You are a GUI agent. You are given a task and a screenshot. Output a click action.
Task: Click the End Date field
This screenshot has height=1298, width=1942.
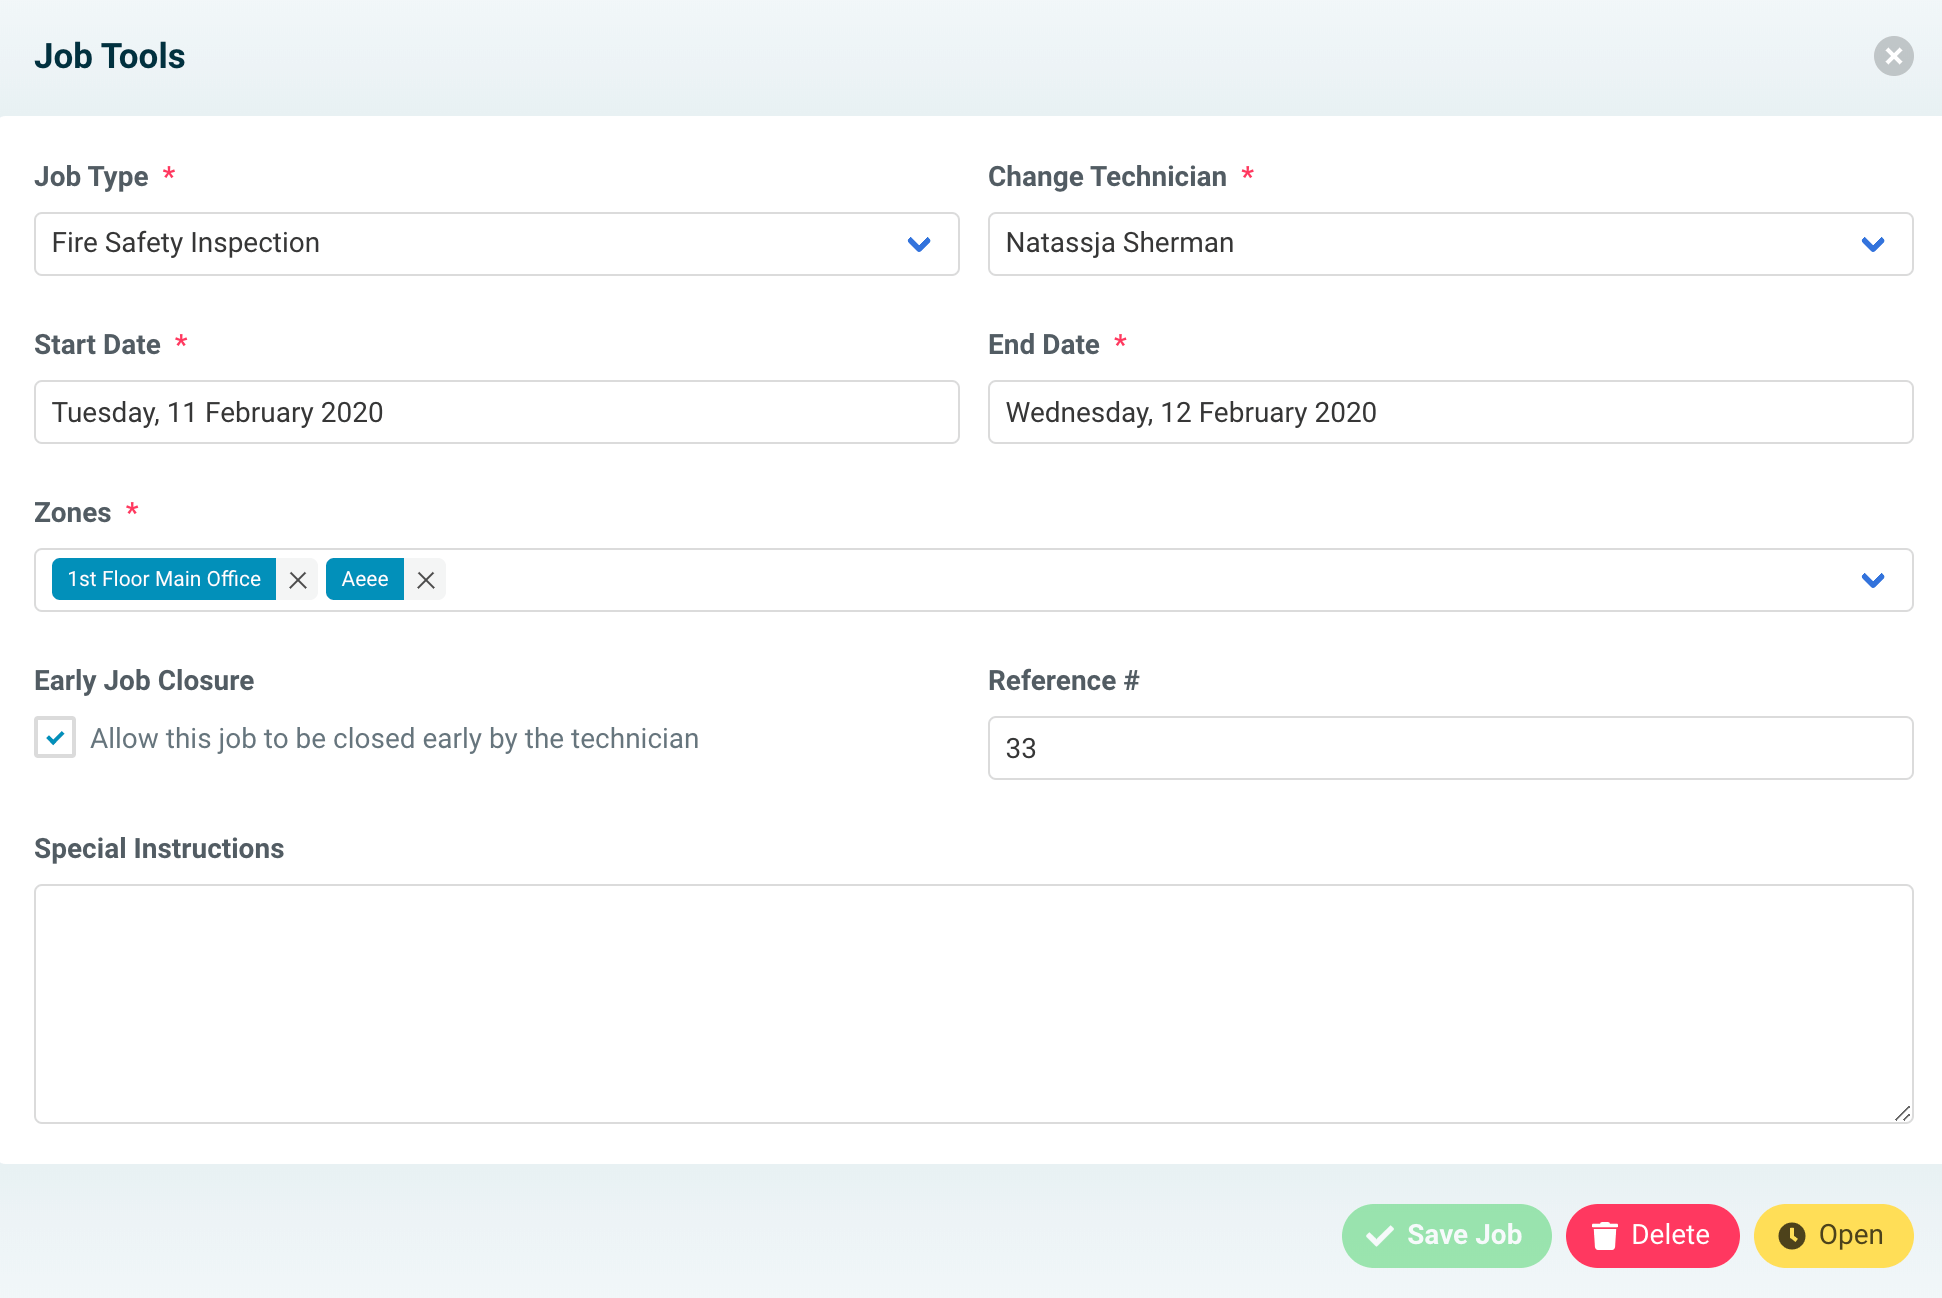[x=1450, y=412]
